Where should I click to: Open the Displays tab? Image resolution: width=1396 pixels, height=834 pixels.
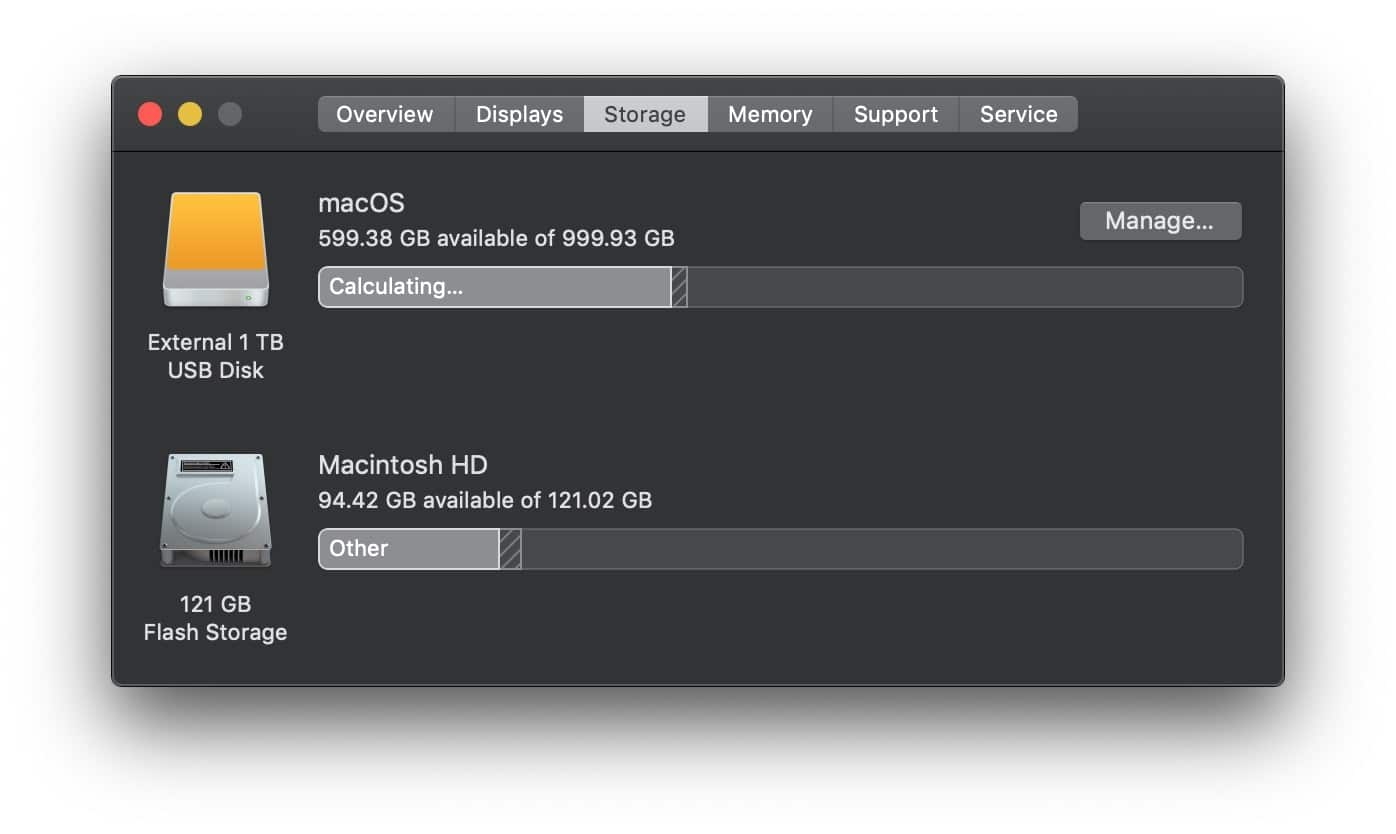click(520, 114)
